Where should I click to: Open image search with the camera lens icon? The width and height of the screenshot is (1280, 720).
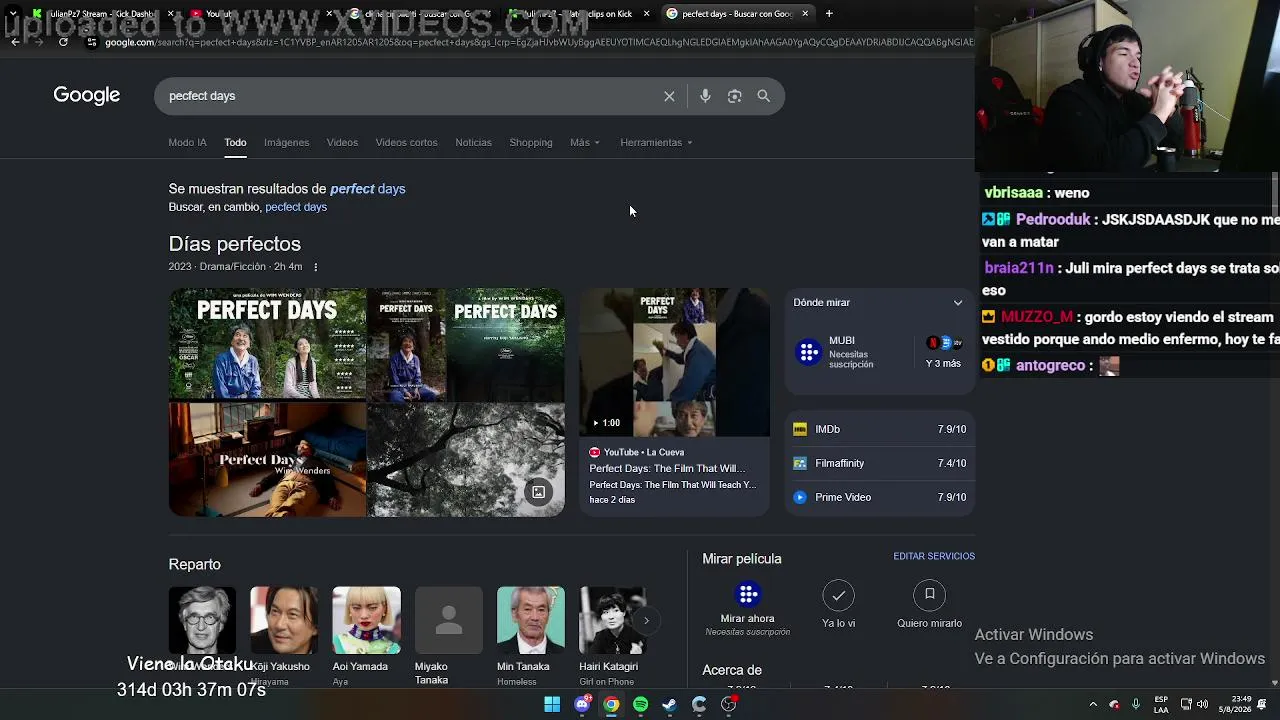point(734,96)
